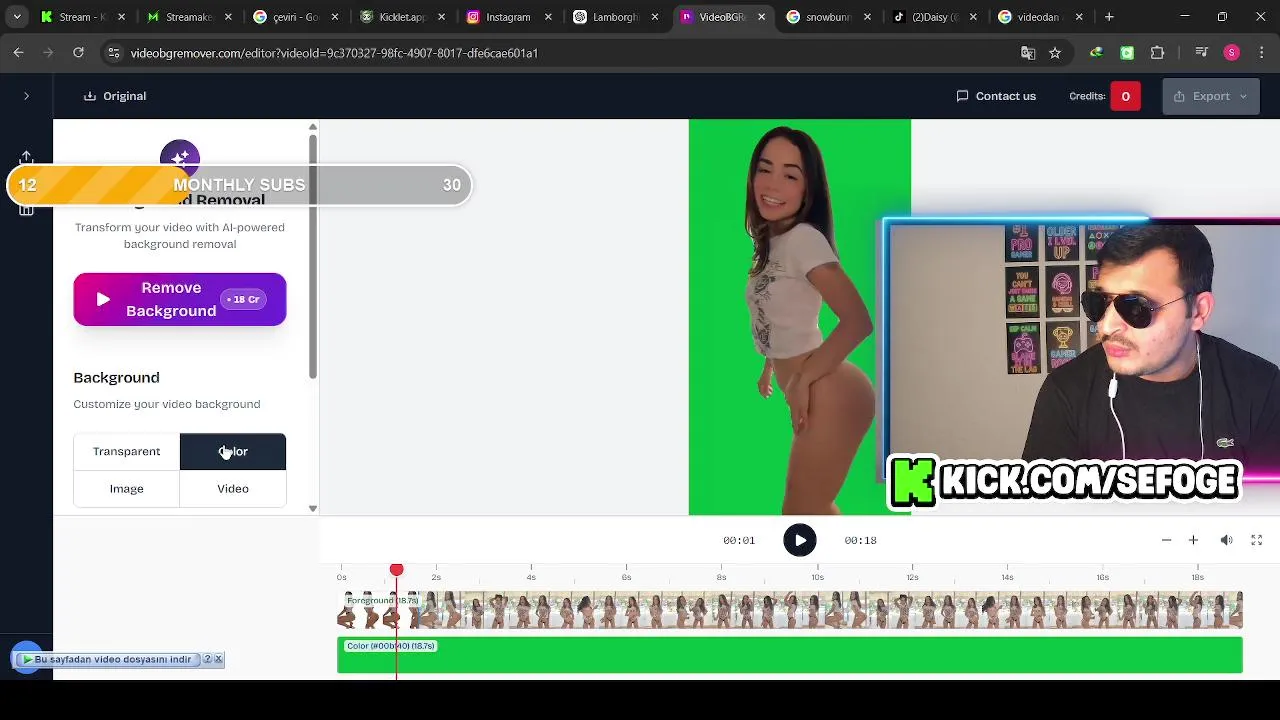The image size is (1280, 720).
Task: Click the upload icon in left sidebar
Action: 26,157
